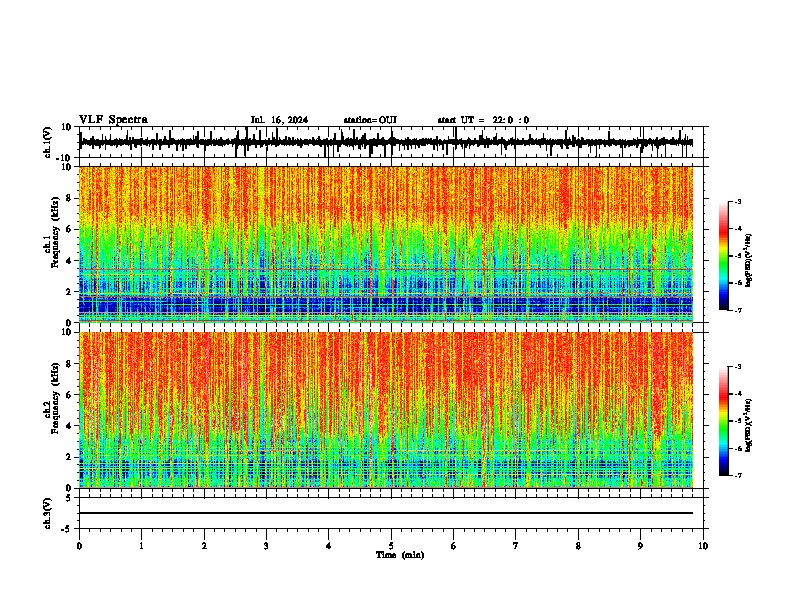792x612 pixels.
Task: Click the flat ch.3 voltage line
Action: (x=386, y=513)
